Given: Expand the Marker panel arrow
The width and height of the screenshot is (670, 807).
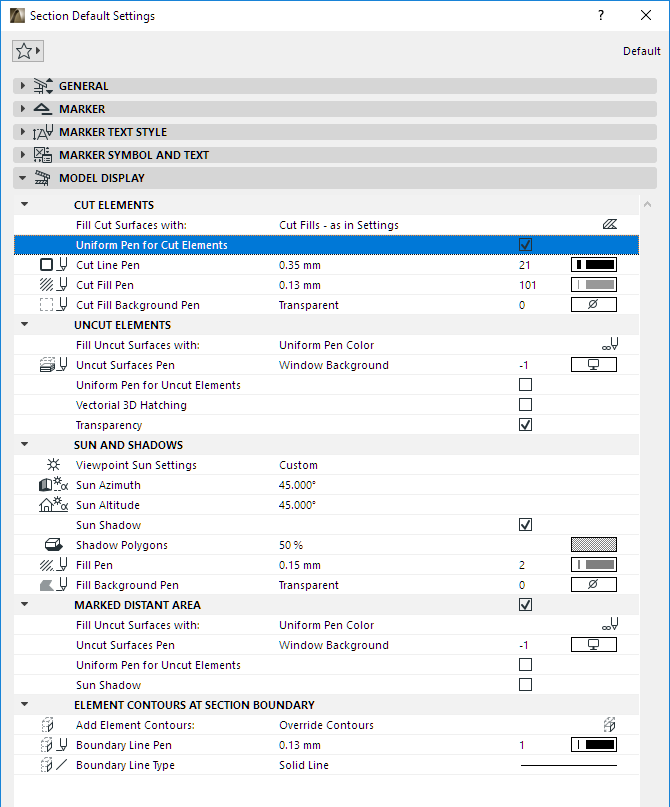Looking at the screenshot, I should pos(23,109).
